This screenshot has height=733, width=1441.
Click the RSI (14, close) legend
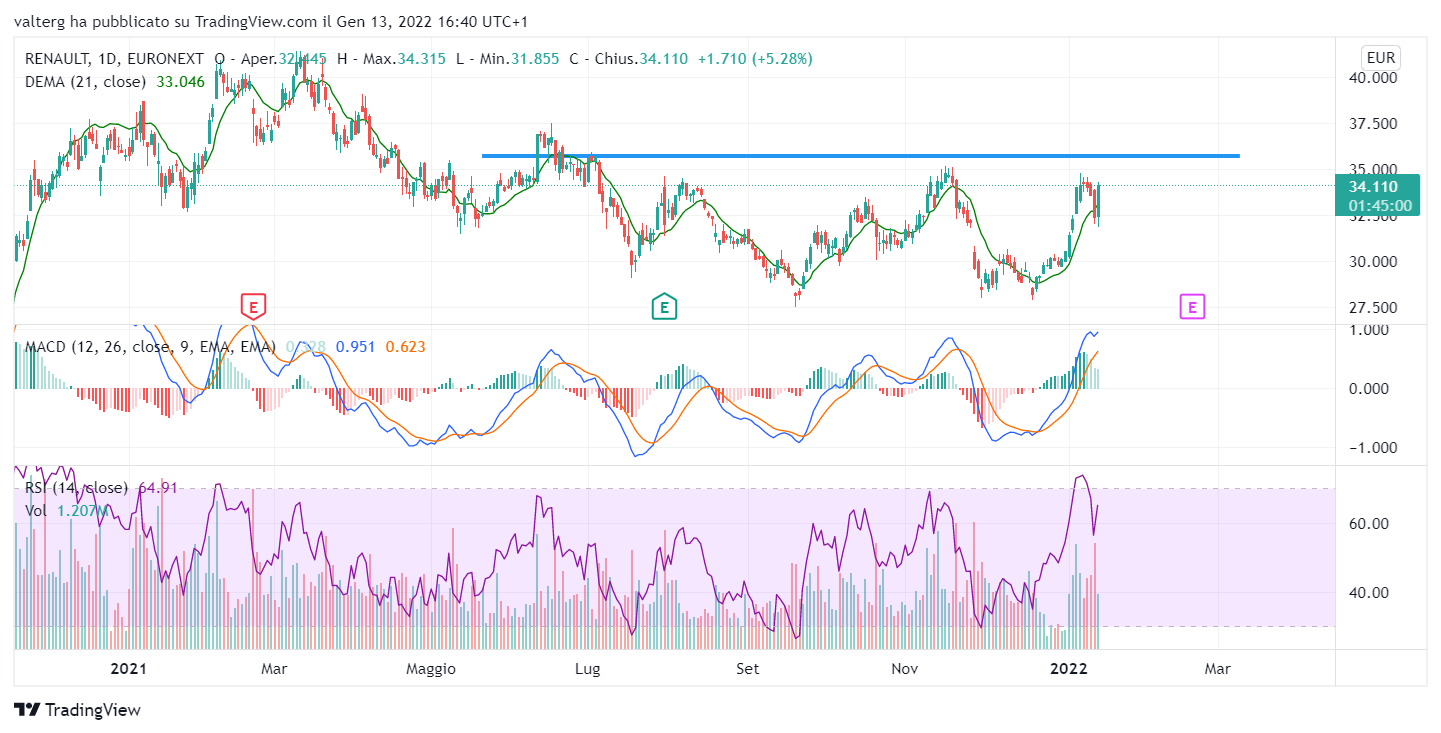[x=76, y=488]
